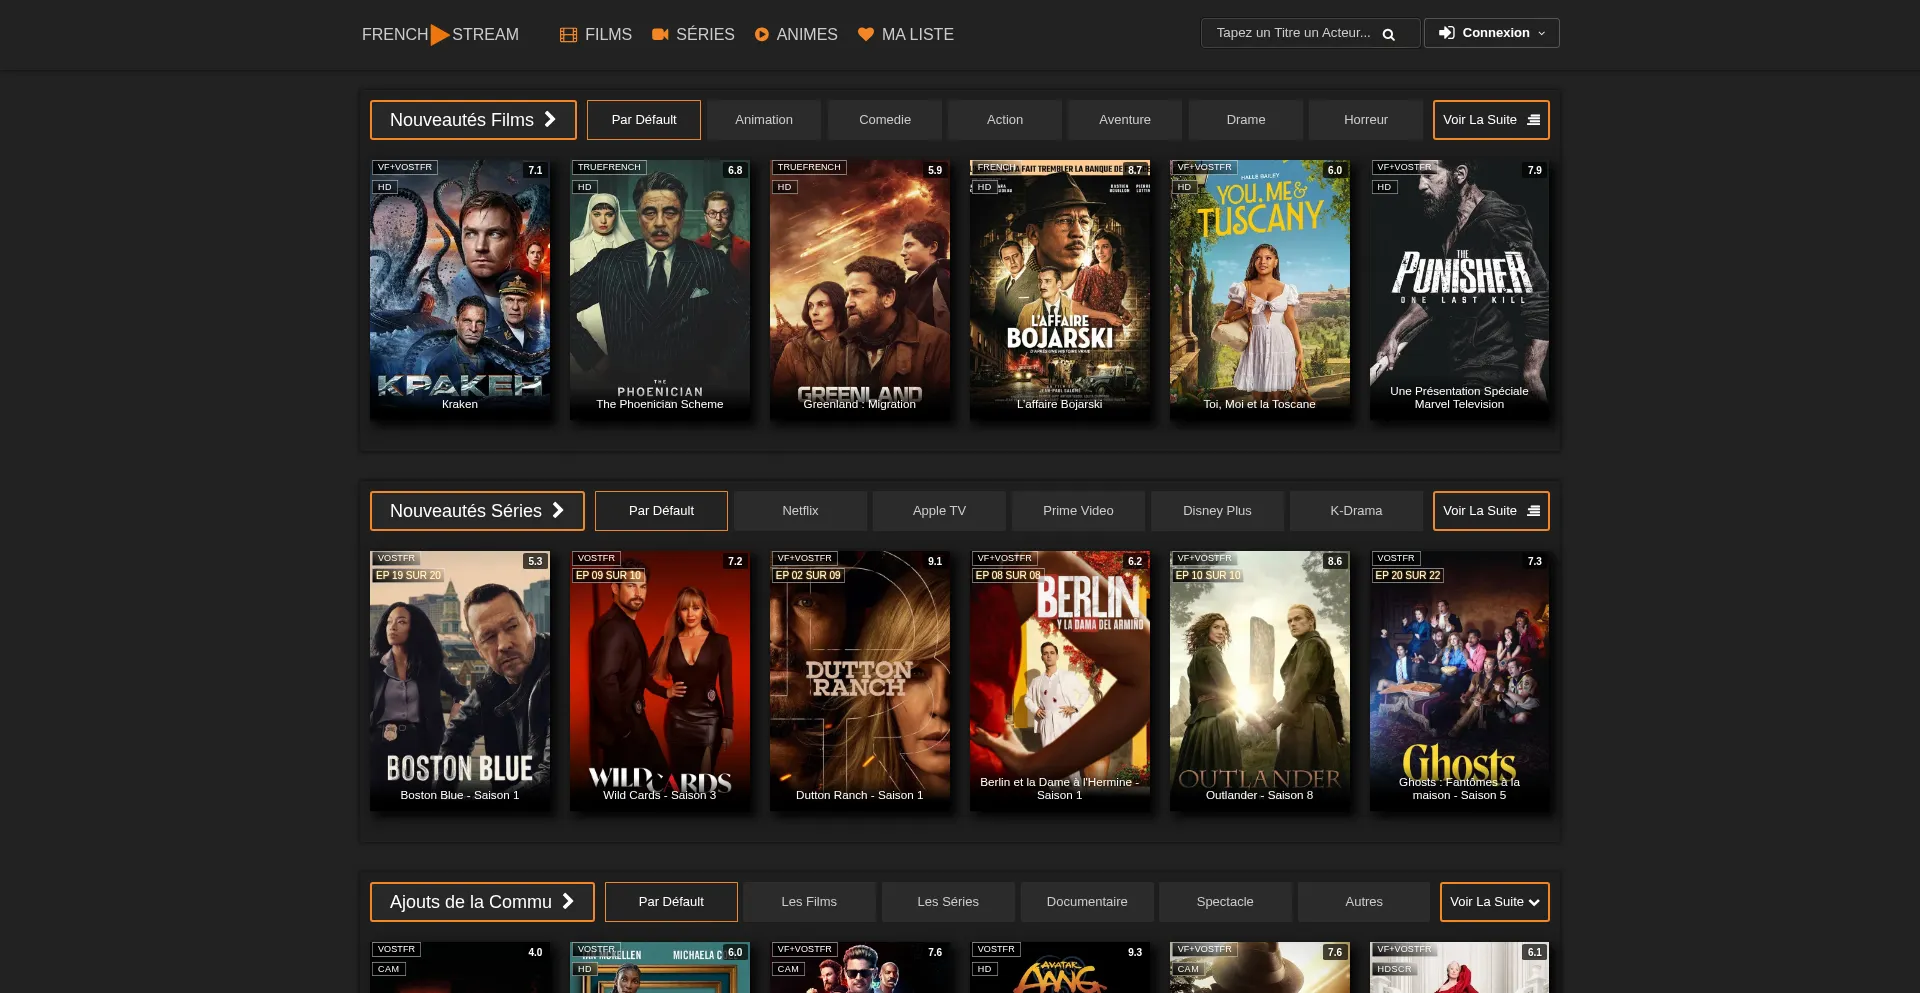The height and width of the screenshot is (993, 1920).
Task: Open the SÉRIES menu item
Action: click(693, 35)
